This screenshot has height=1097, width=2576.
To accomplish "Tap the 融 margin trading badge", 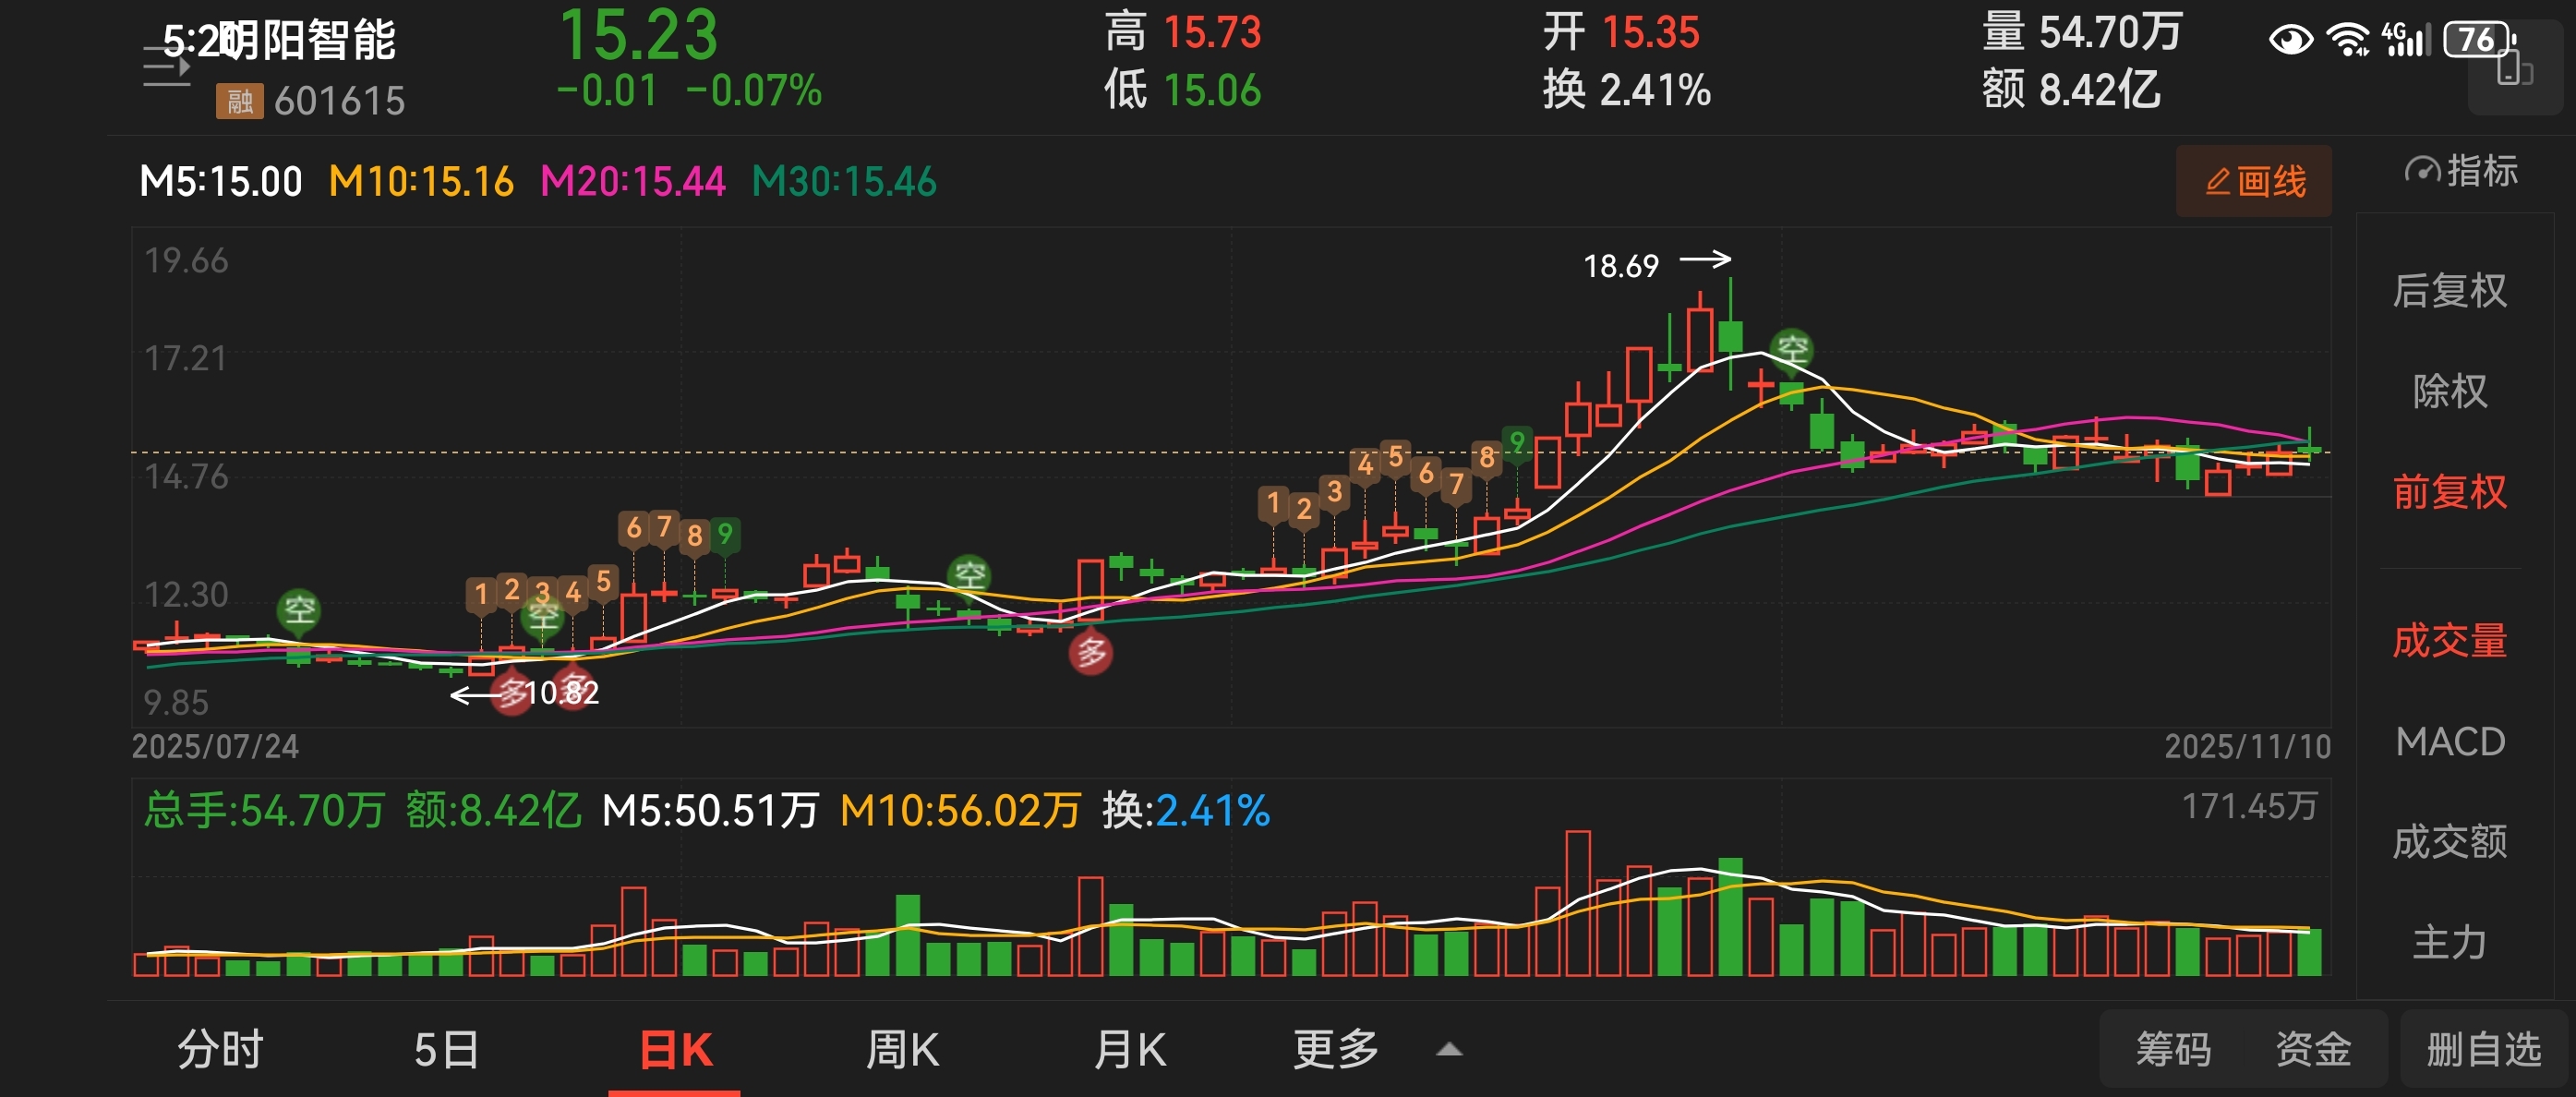I will point(239,101).
